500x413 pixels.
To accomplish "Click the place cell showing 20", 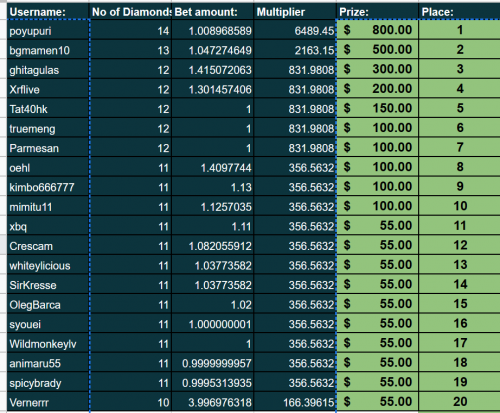I will (459, 402).
